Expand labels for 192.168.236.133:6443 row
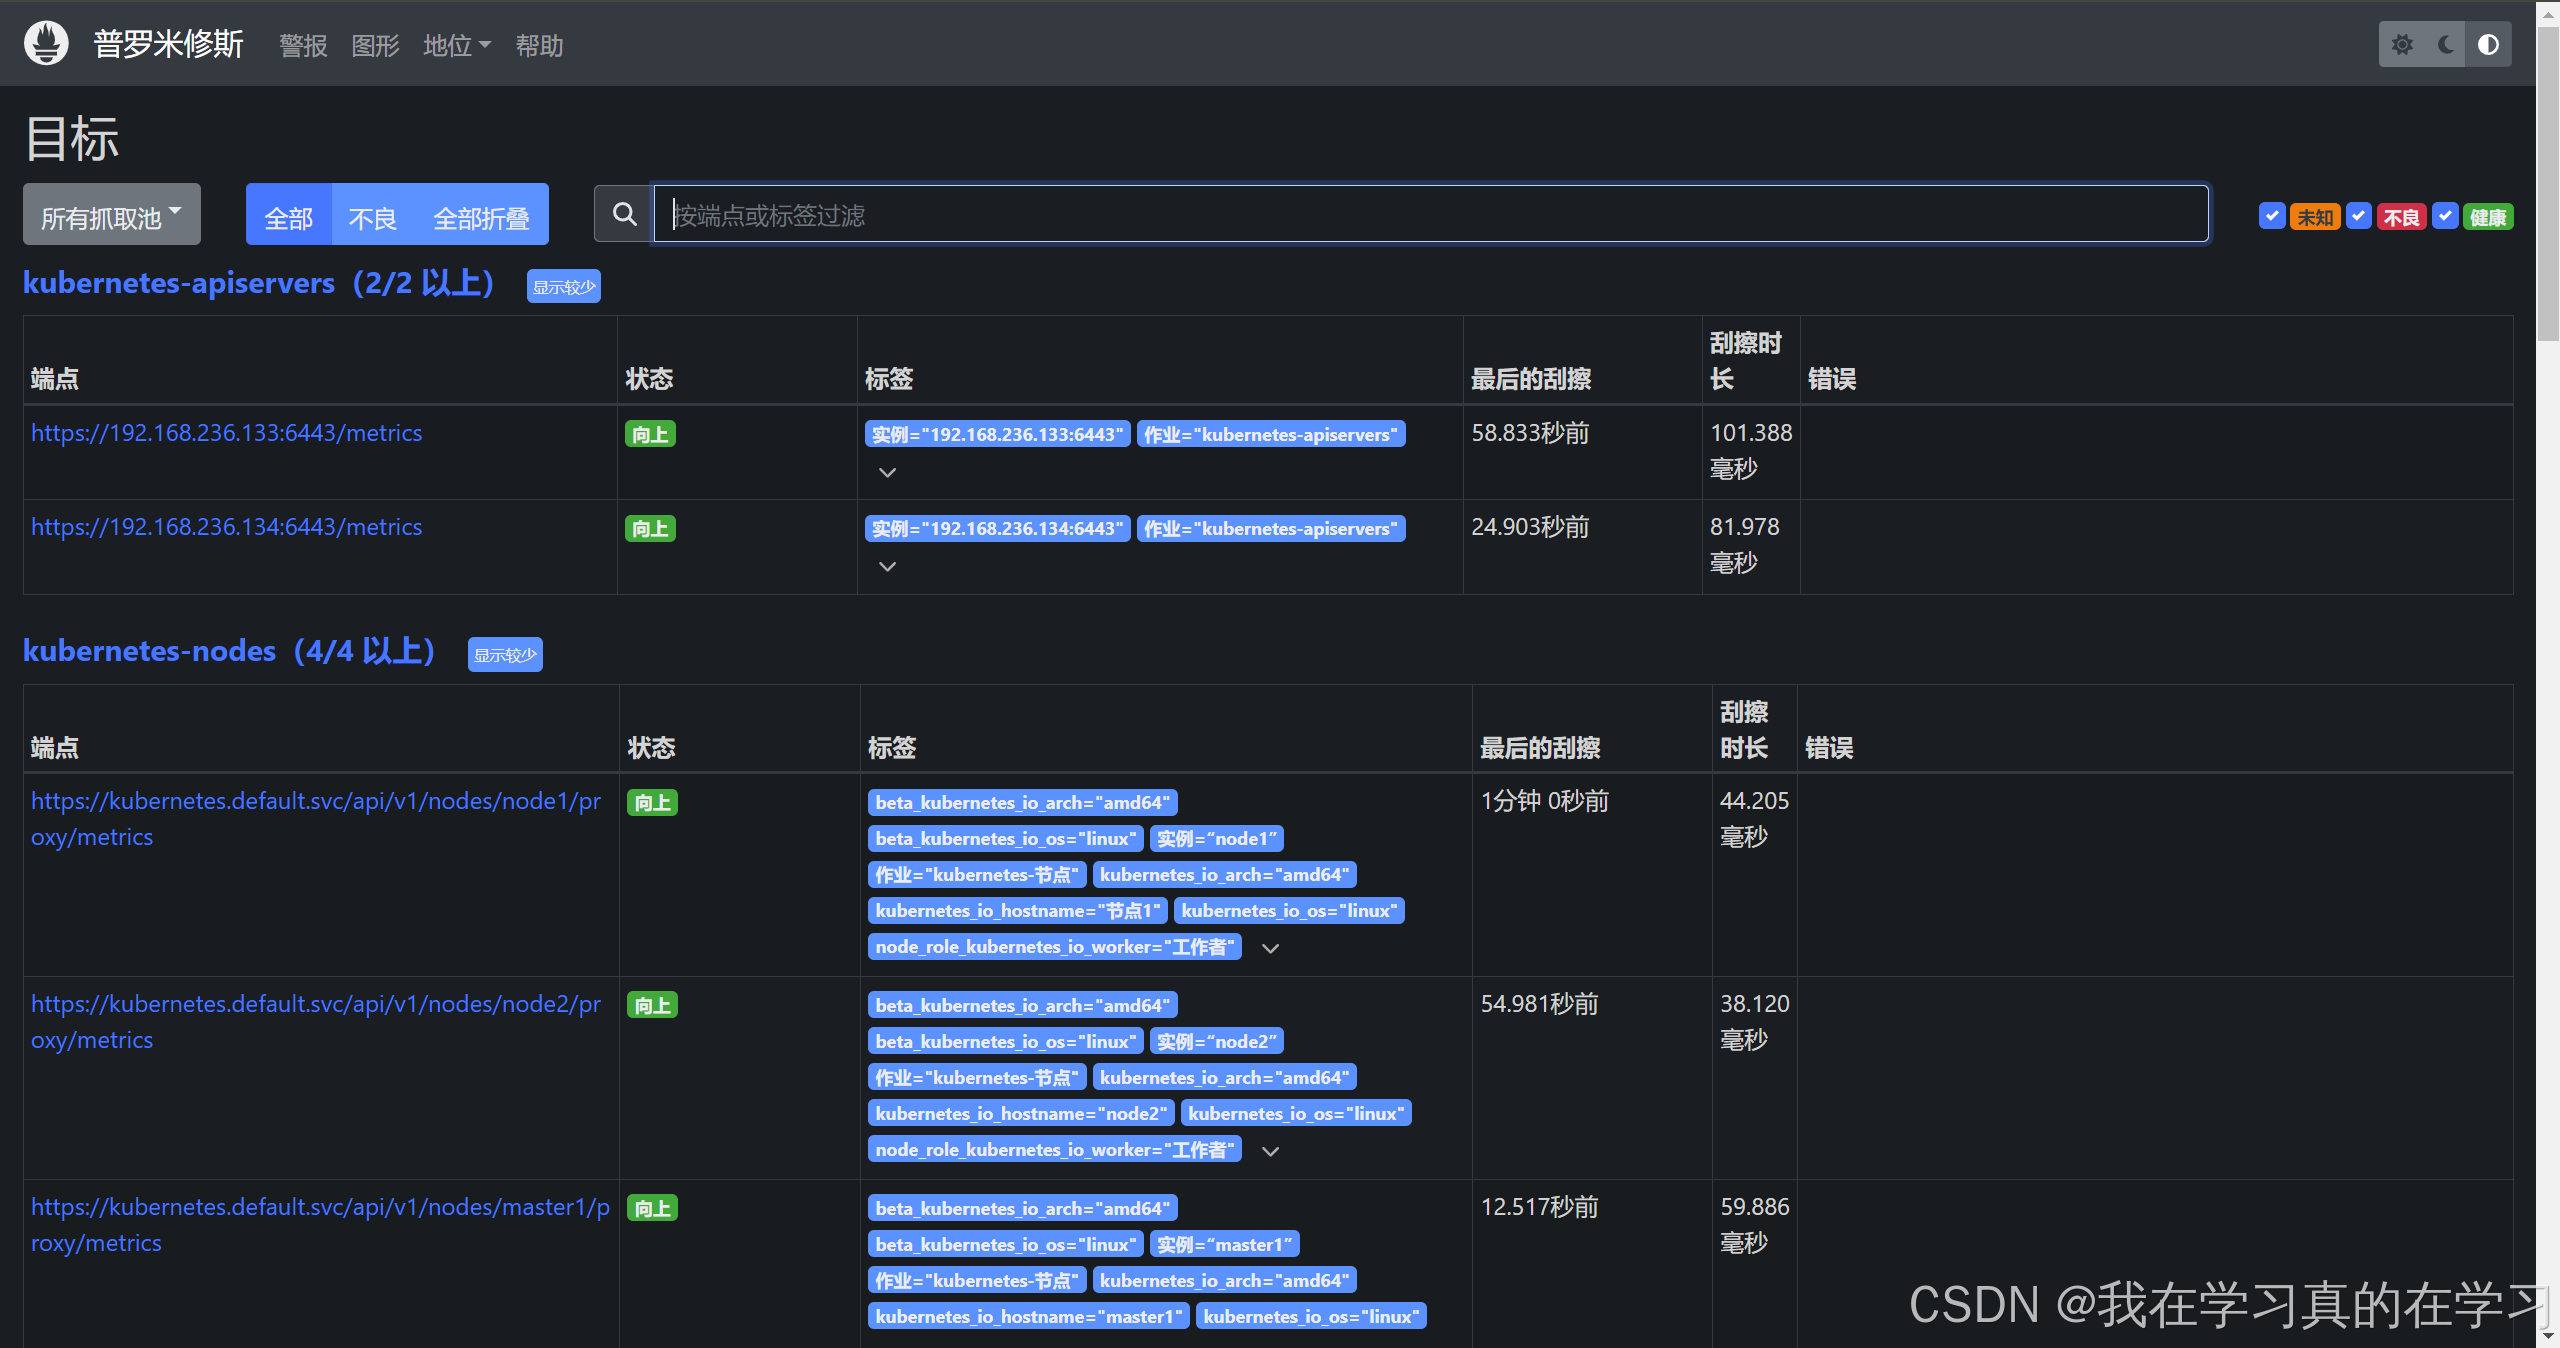Viewport: 2560px width, 1348px height. 887,472
